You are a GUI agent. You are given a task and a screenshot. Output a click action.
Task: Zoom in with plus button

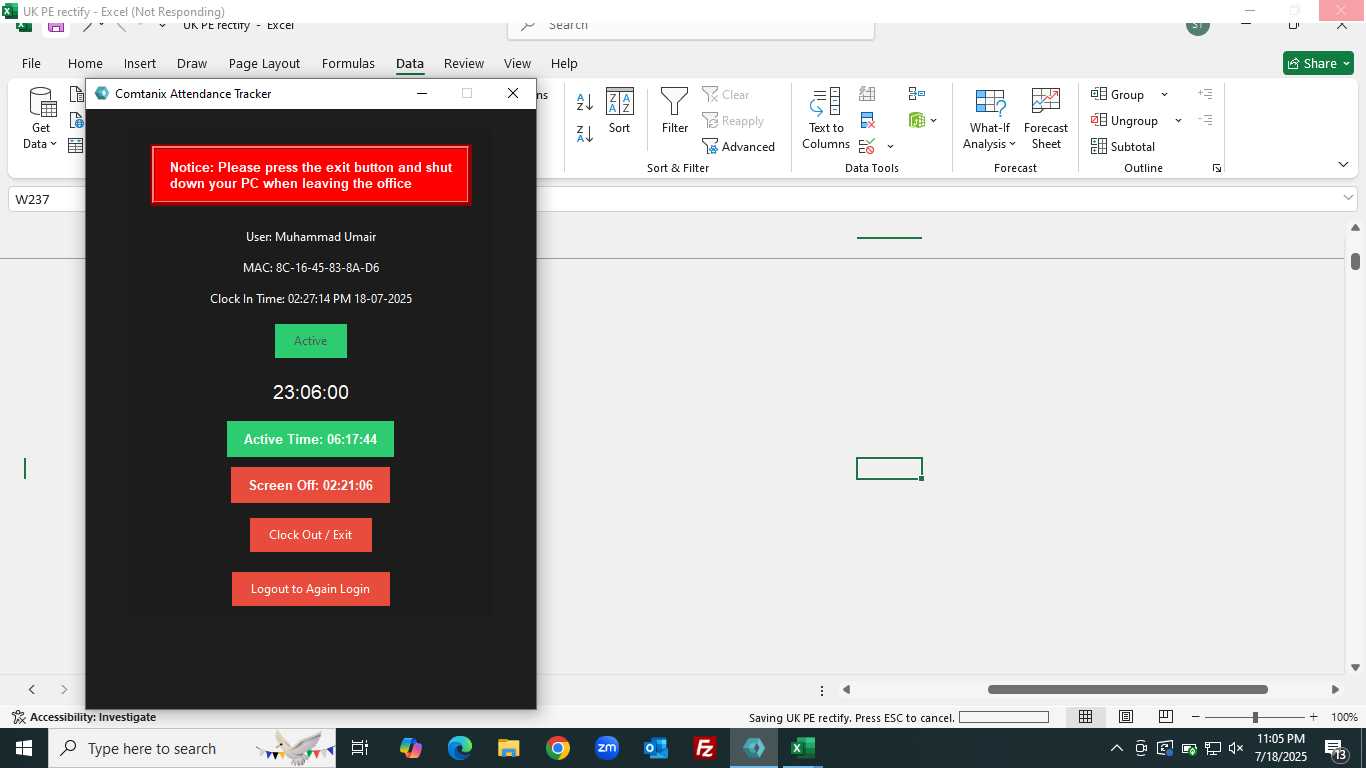1313,717
